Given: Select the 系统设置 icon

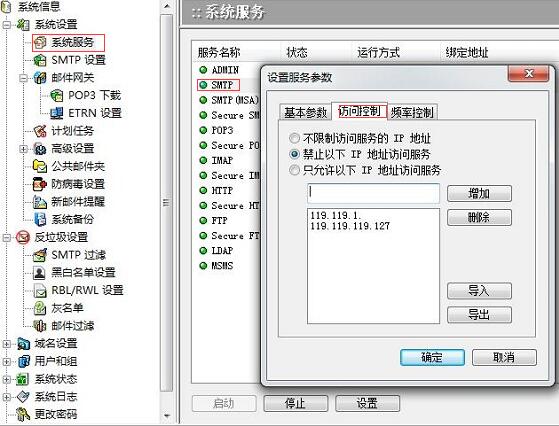Looking at the screenshot, I should tap(23, 25).
